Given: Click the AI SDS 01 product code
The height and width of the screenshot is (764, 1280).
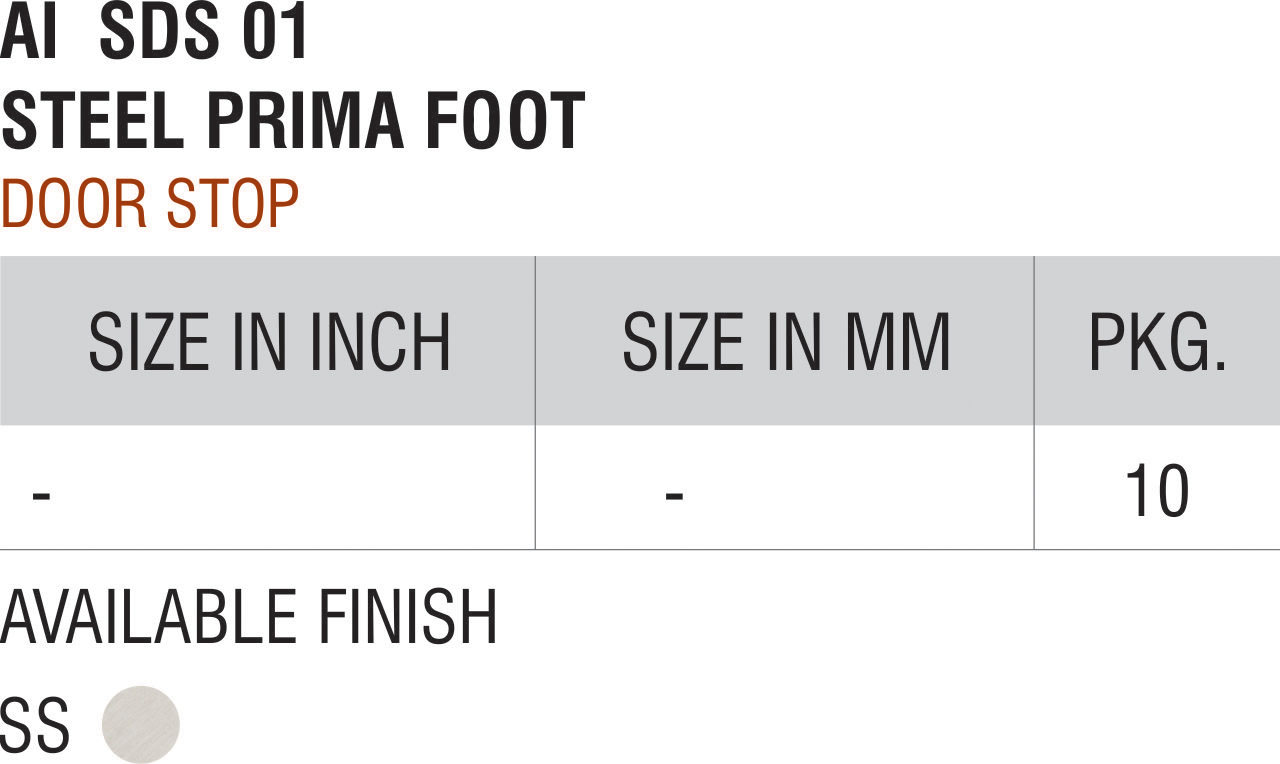Looking at the screenshot, I should point(155,33).
